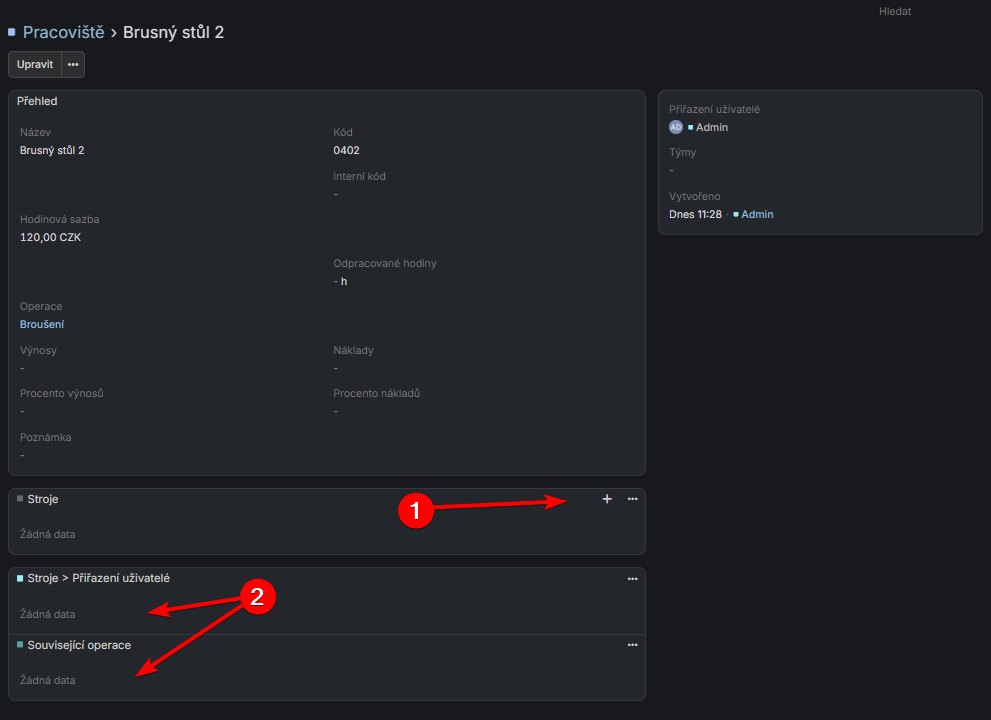Click the Související operace heading

pyautogui.click(x=79, y=645)
